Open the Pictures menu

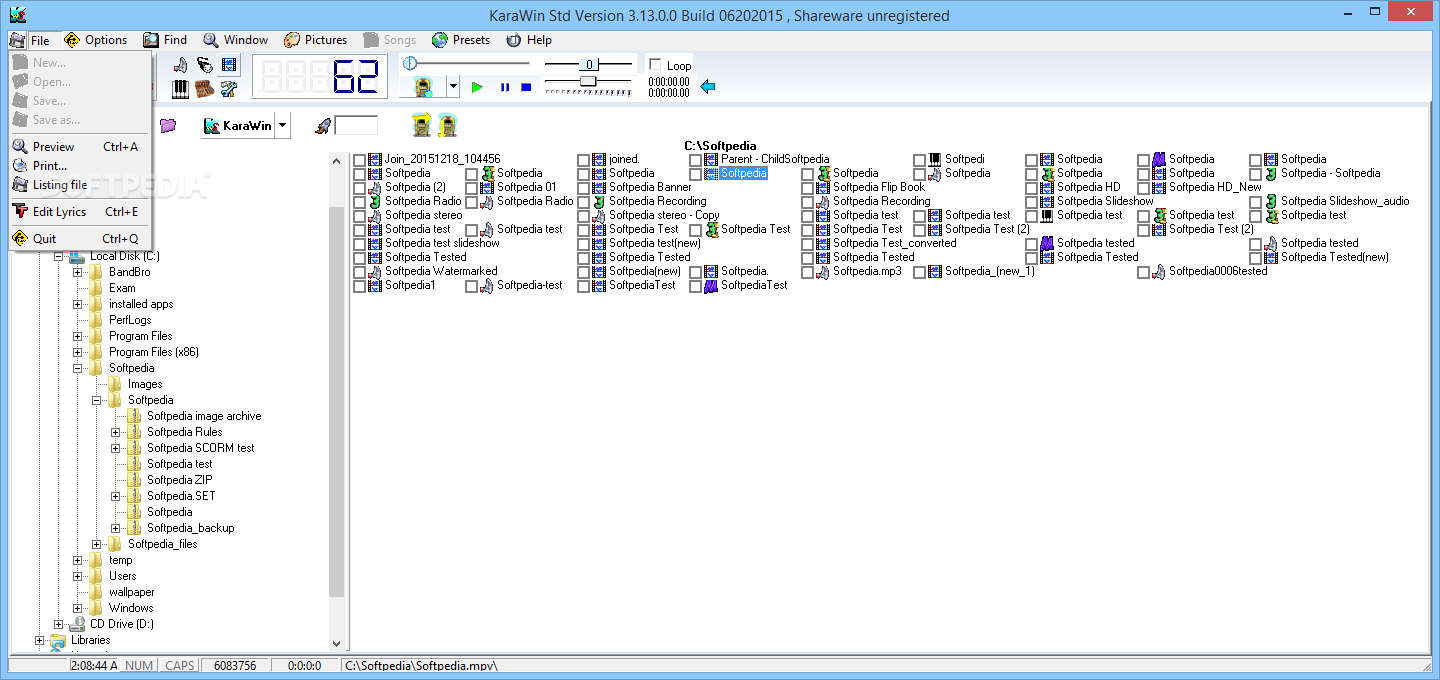[315, 40]
